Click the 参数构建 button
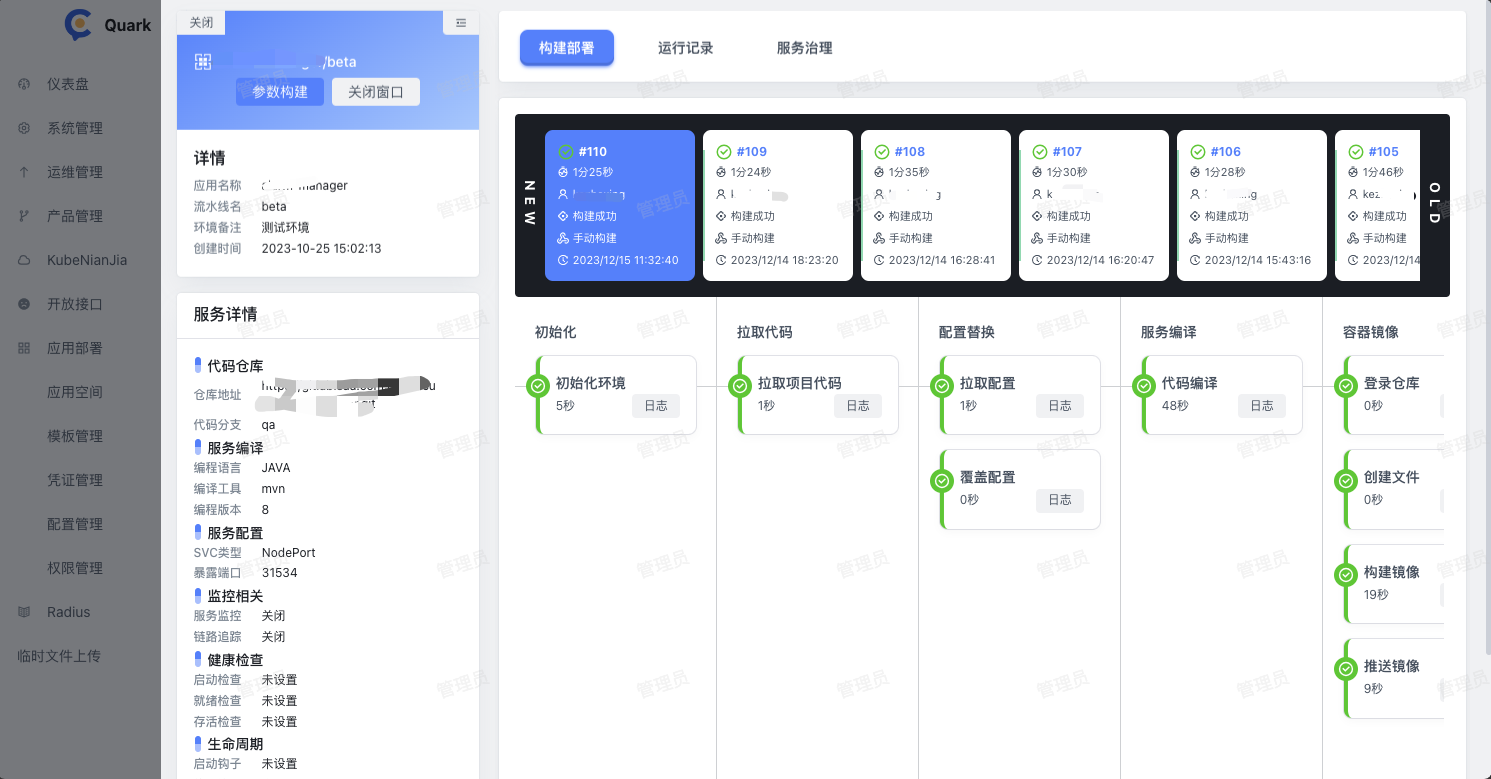This screenshot has height=779, width=1491. coord(280,92)
